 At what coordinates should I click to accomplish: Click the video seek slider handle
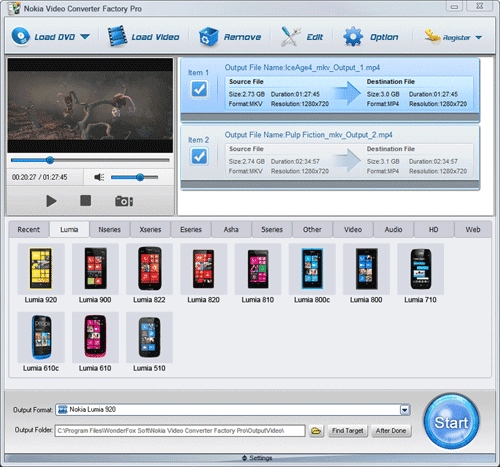[50, 160]
